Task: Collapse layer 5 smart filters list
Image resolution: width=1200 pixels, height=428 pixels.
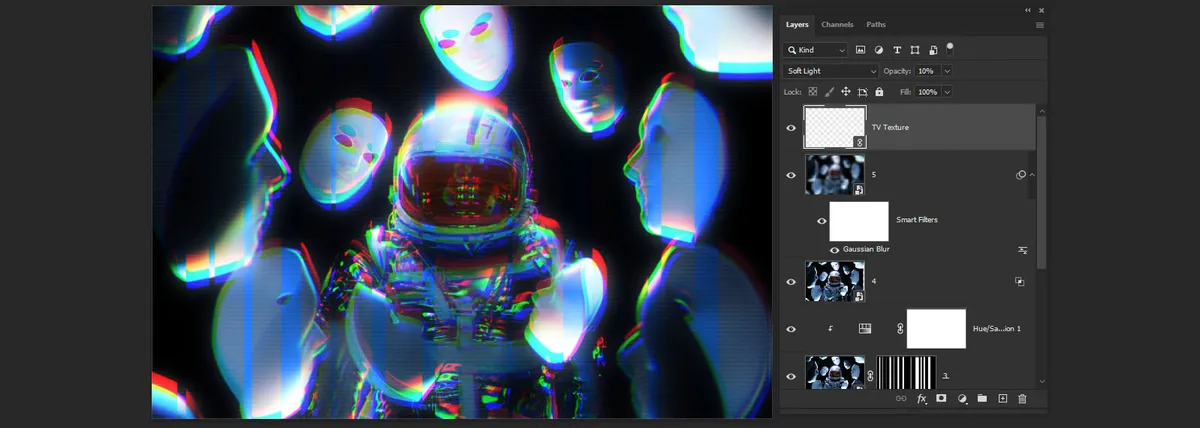Action: pyautogui.click(x=1032, y=175)
